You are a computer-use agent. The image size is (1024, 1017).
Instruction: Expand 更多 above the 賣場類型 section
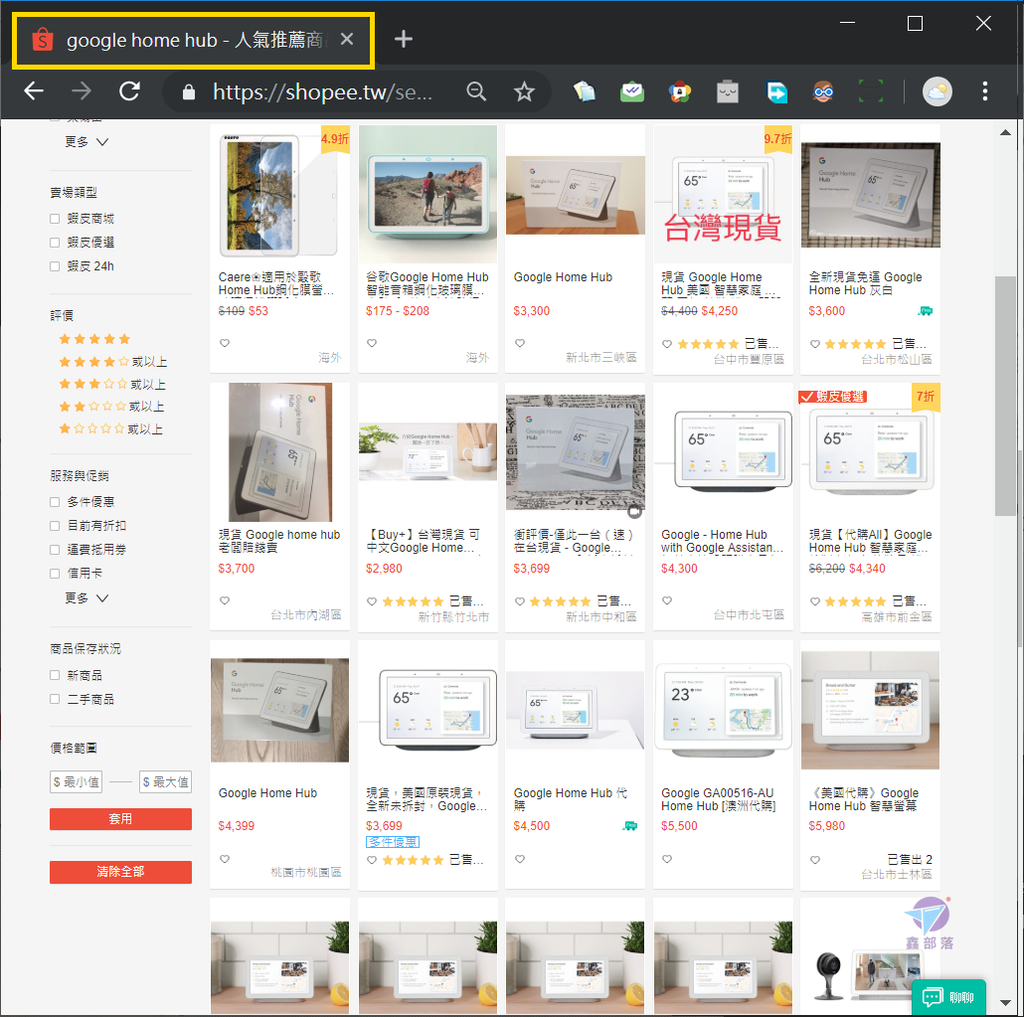(86, 142)
